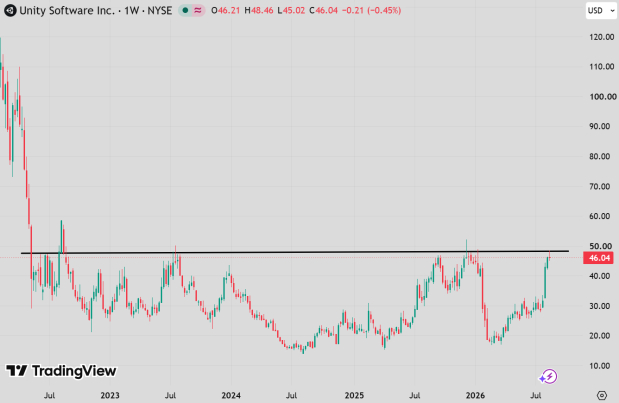Click the 100.00 price axis label
Image resolution: width=619 pixels, height=403 pixels.
(x=602, y=96)
